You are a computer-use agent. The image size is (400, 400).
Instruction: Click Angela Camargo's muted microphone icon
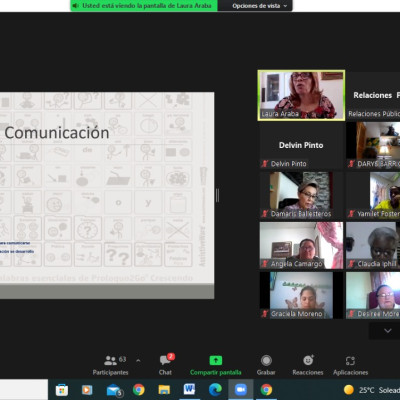click(265, 264)
